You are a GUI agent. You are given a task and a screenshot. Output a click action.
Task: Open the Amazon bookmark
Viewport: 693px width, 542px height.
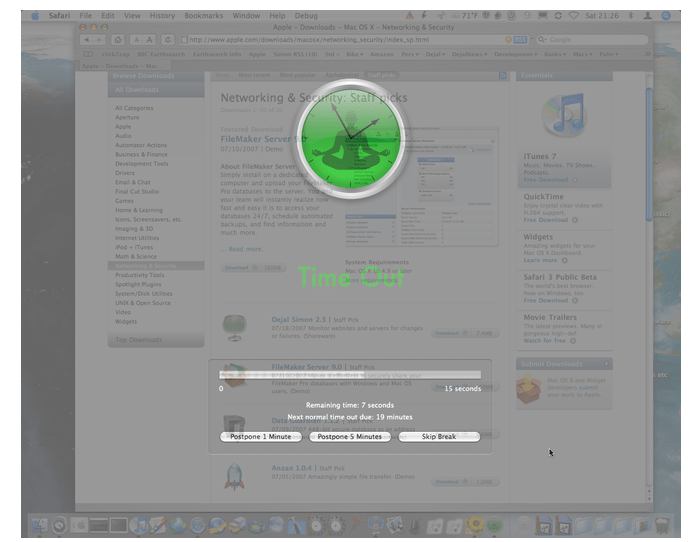[x=382, y=54]
